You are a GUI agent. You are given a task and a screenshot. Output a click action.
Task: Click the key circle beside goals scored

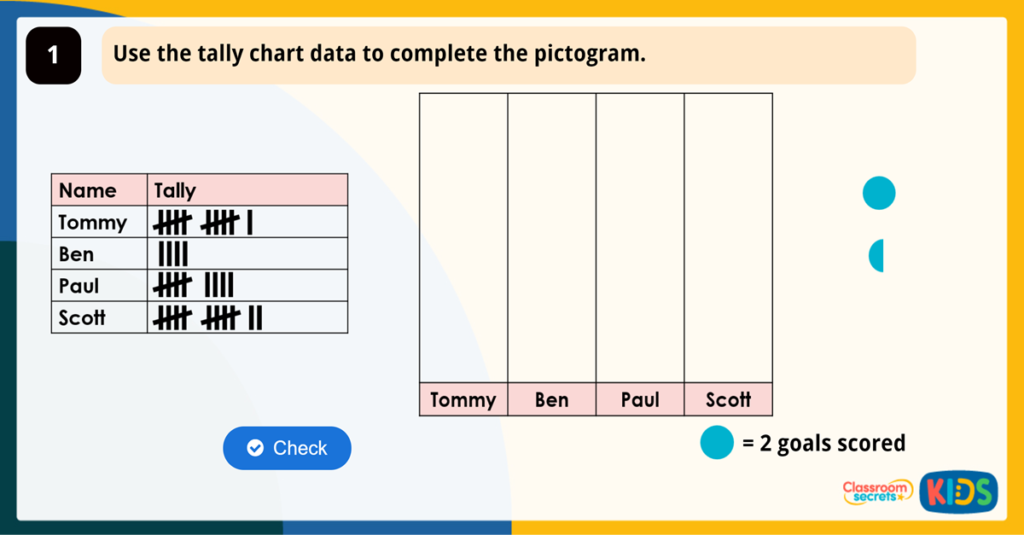pyautogui.click(x=717, y=442)
